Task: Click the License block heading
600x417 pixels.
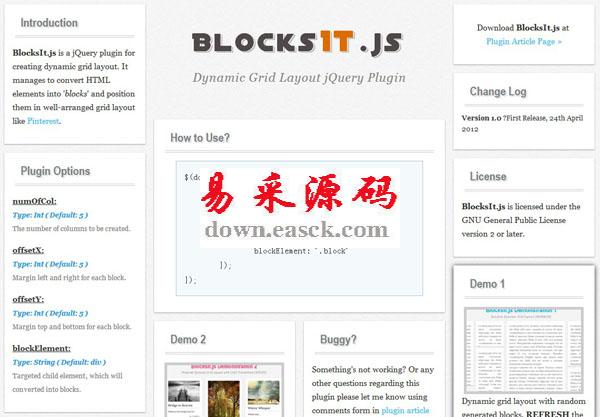Action: [x=488, y=177]
